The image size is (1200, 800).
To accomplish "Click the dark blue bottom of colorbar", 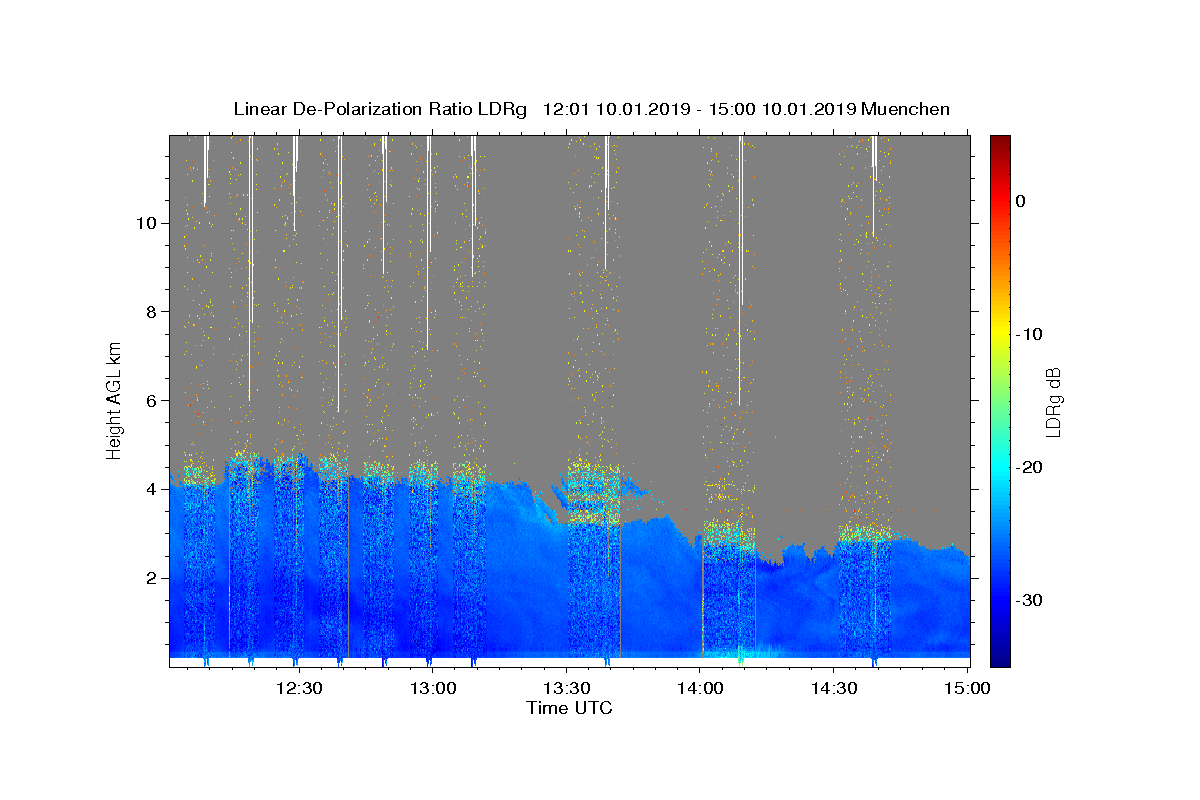I will click(x=999, y=659).
